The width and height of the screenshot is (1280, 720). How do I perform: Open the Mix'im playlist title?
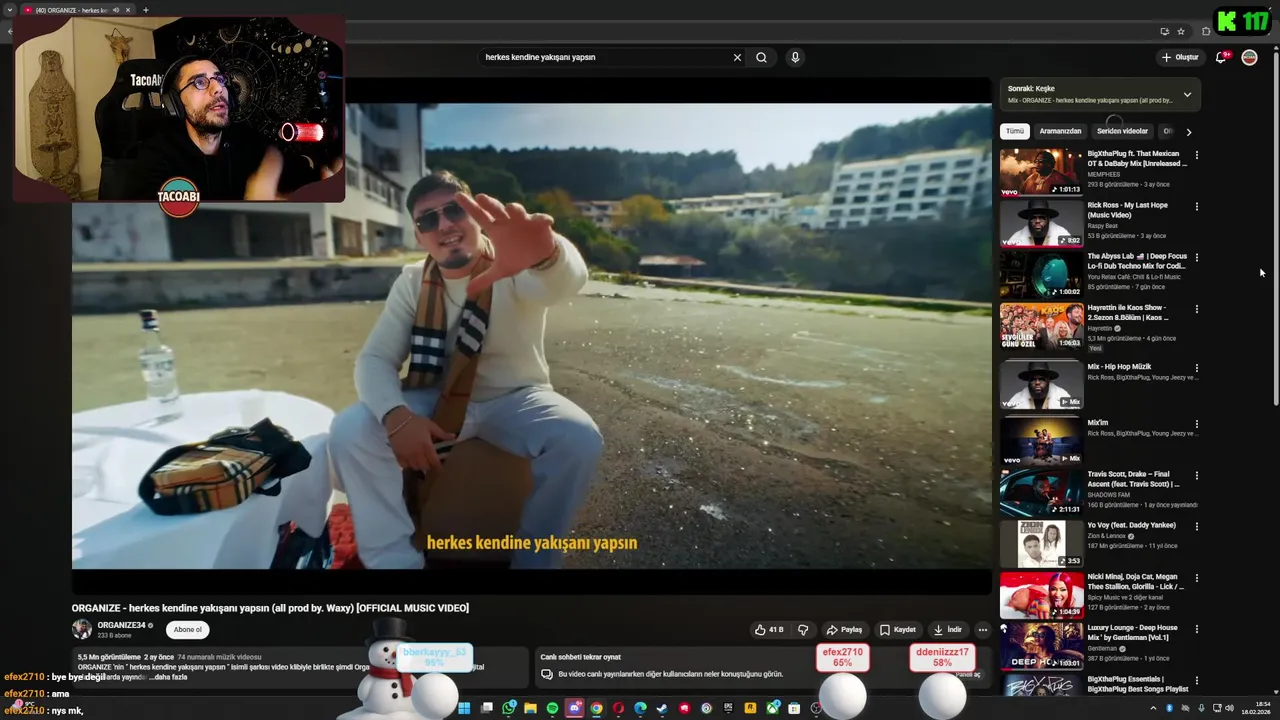click(x=1098, y=423)
